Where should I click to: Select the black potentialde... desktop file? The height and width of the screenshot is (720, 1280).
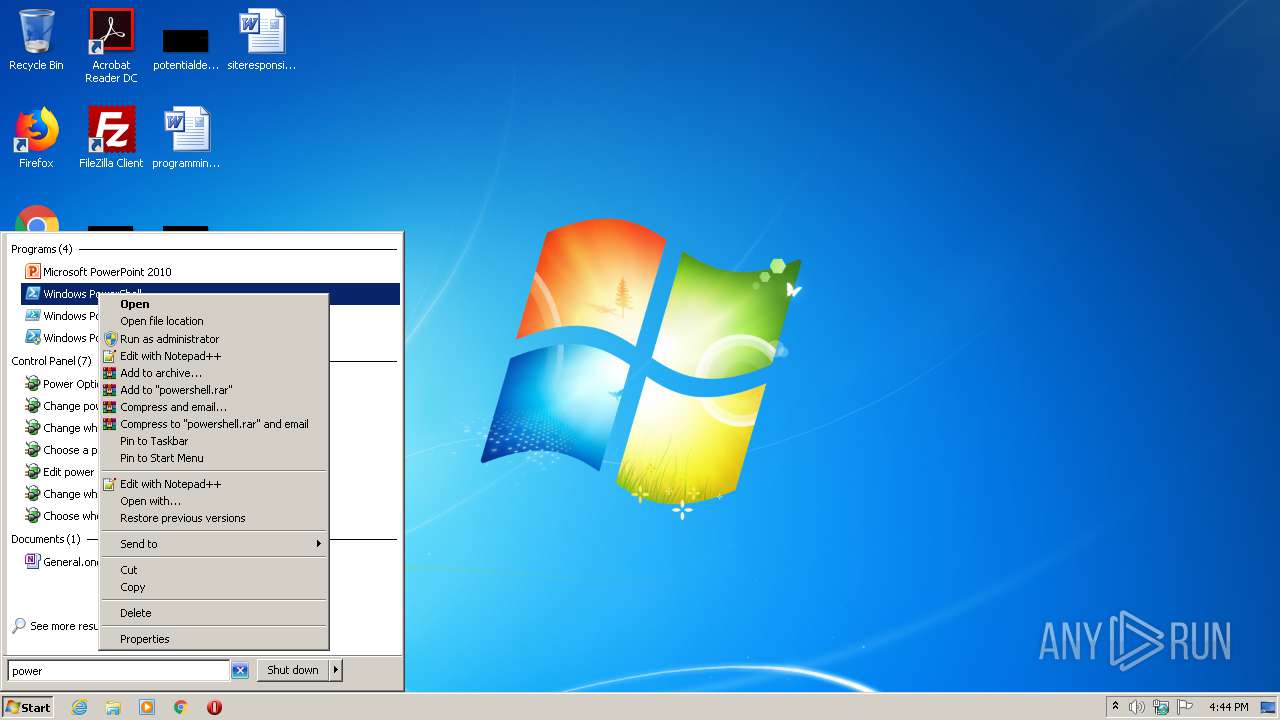click(x=186, y=48)
